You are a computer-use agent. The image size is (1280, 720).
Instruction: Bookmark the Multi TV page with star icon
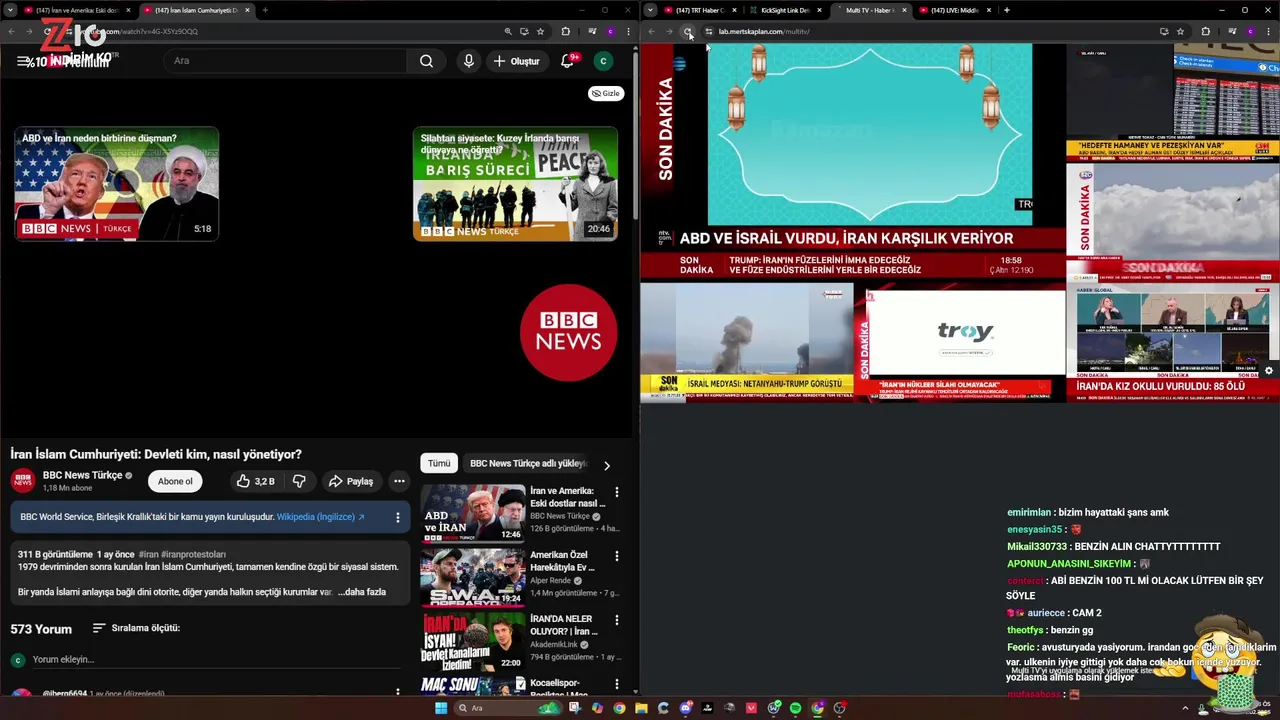[x=1181, y=31]
